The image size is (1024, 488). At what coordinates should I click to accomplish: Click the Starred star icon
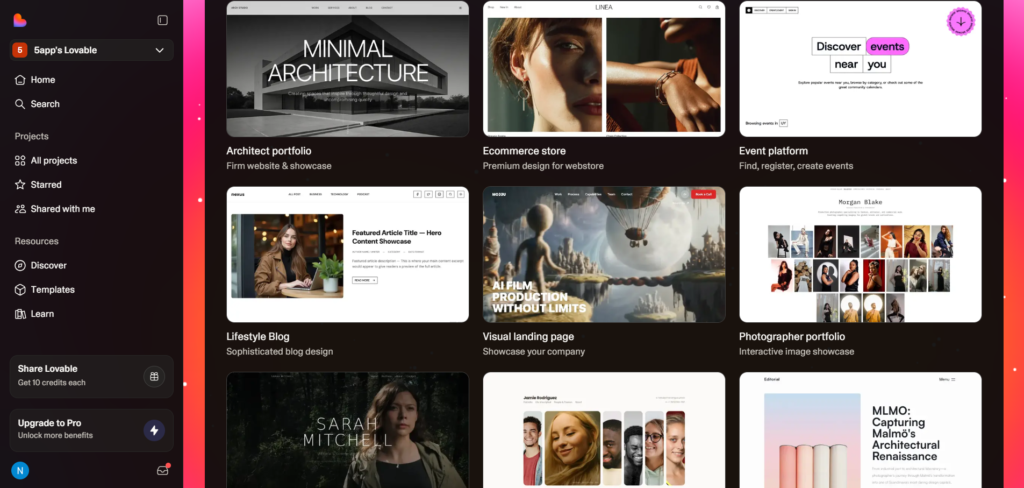tap(20, 185)
